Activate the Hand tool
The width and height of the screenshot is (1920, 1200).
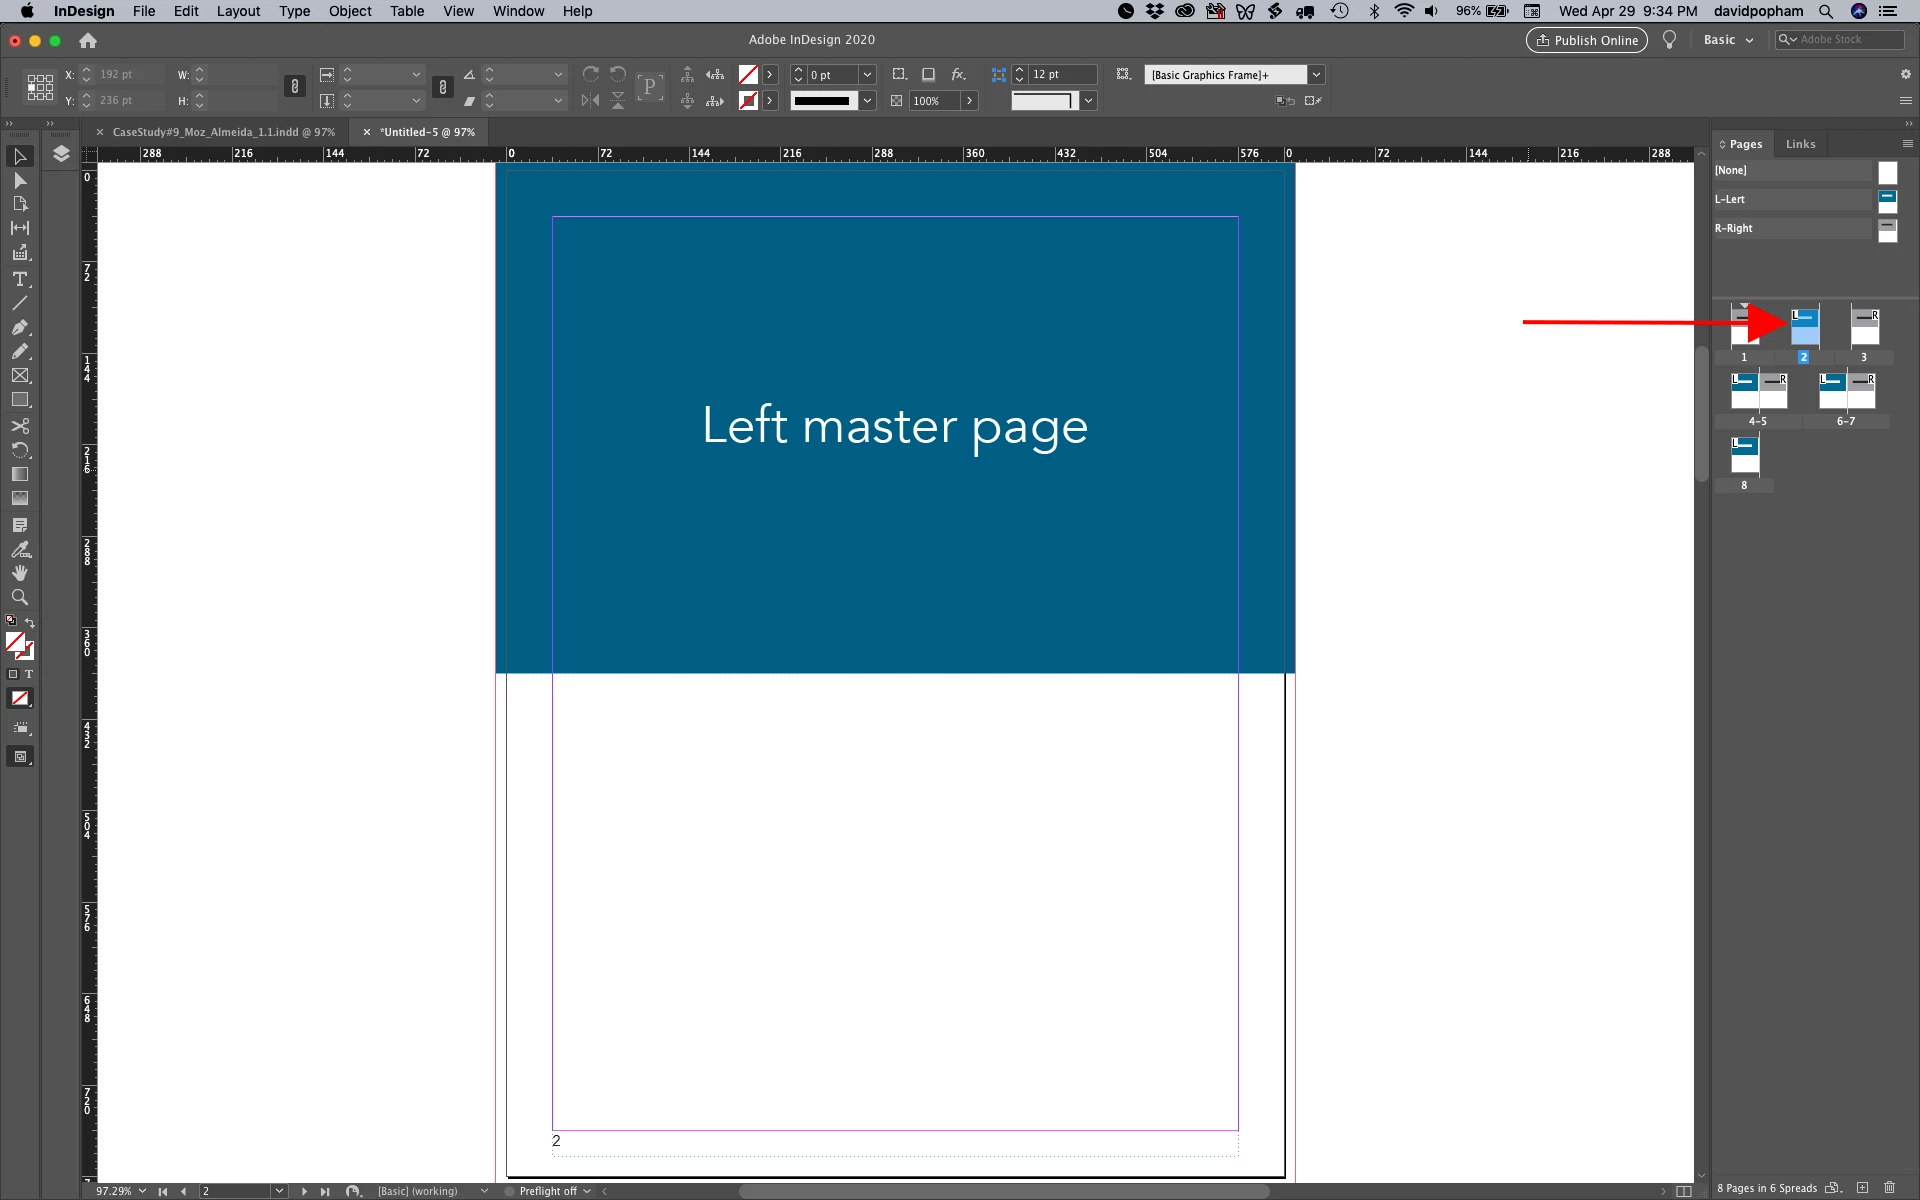pos(19,573)
